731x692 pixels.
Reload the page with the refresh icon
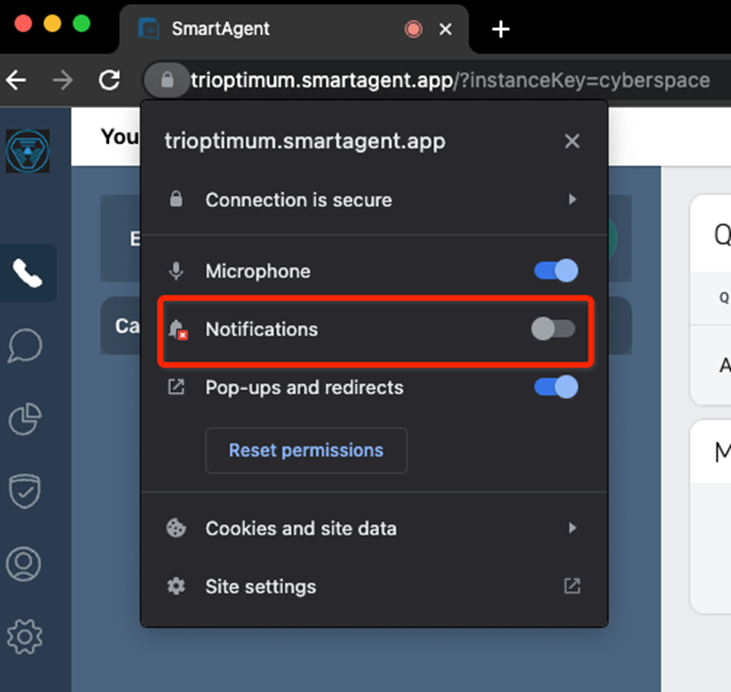pyautogui.click(x=109, y=80)
